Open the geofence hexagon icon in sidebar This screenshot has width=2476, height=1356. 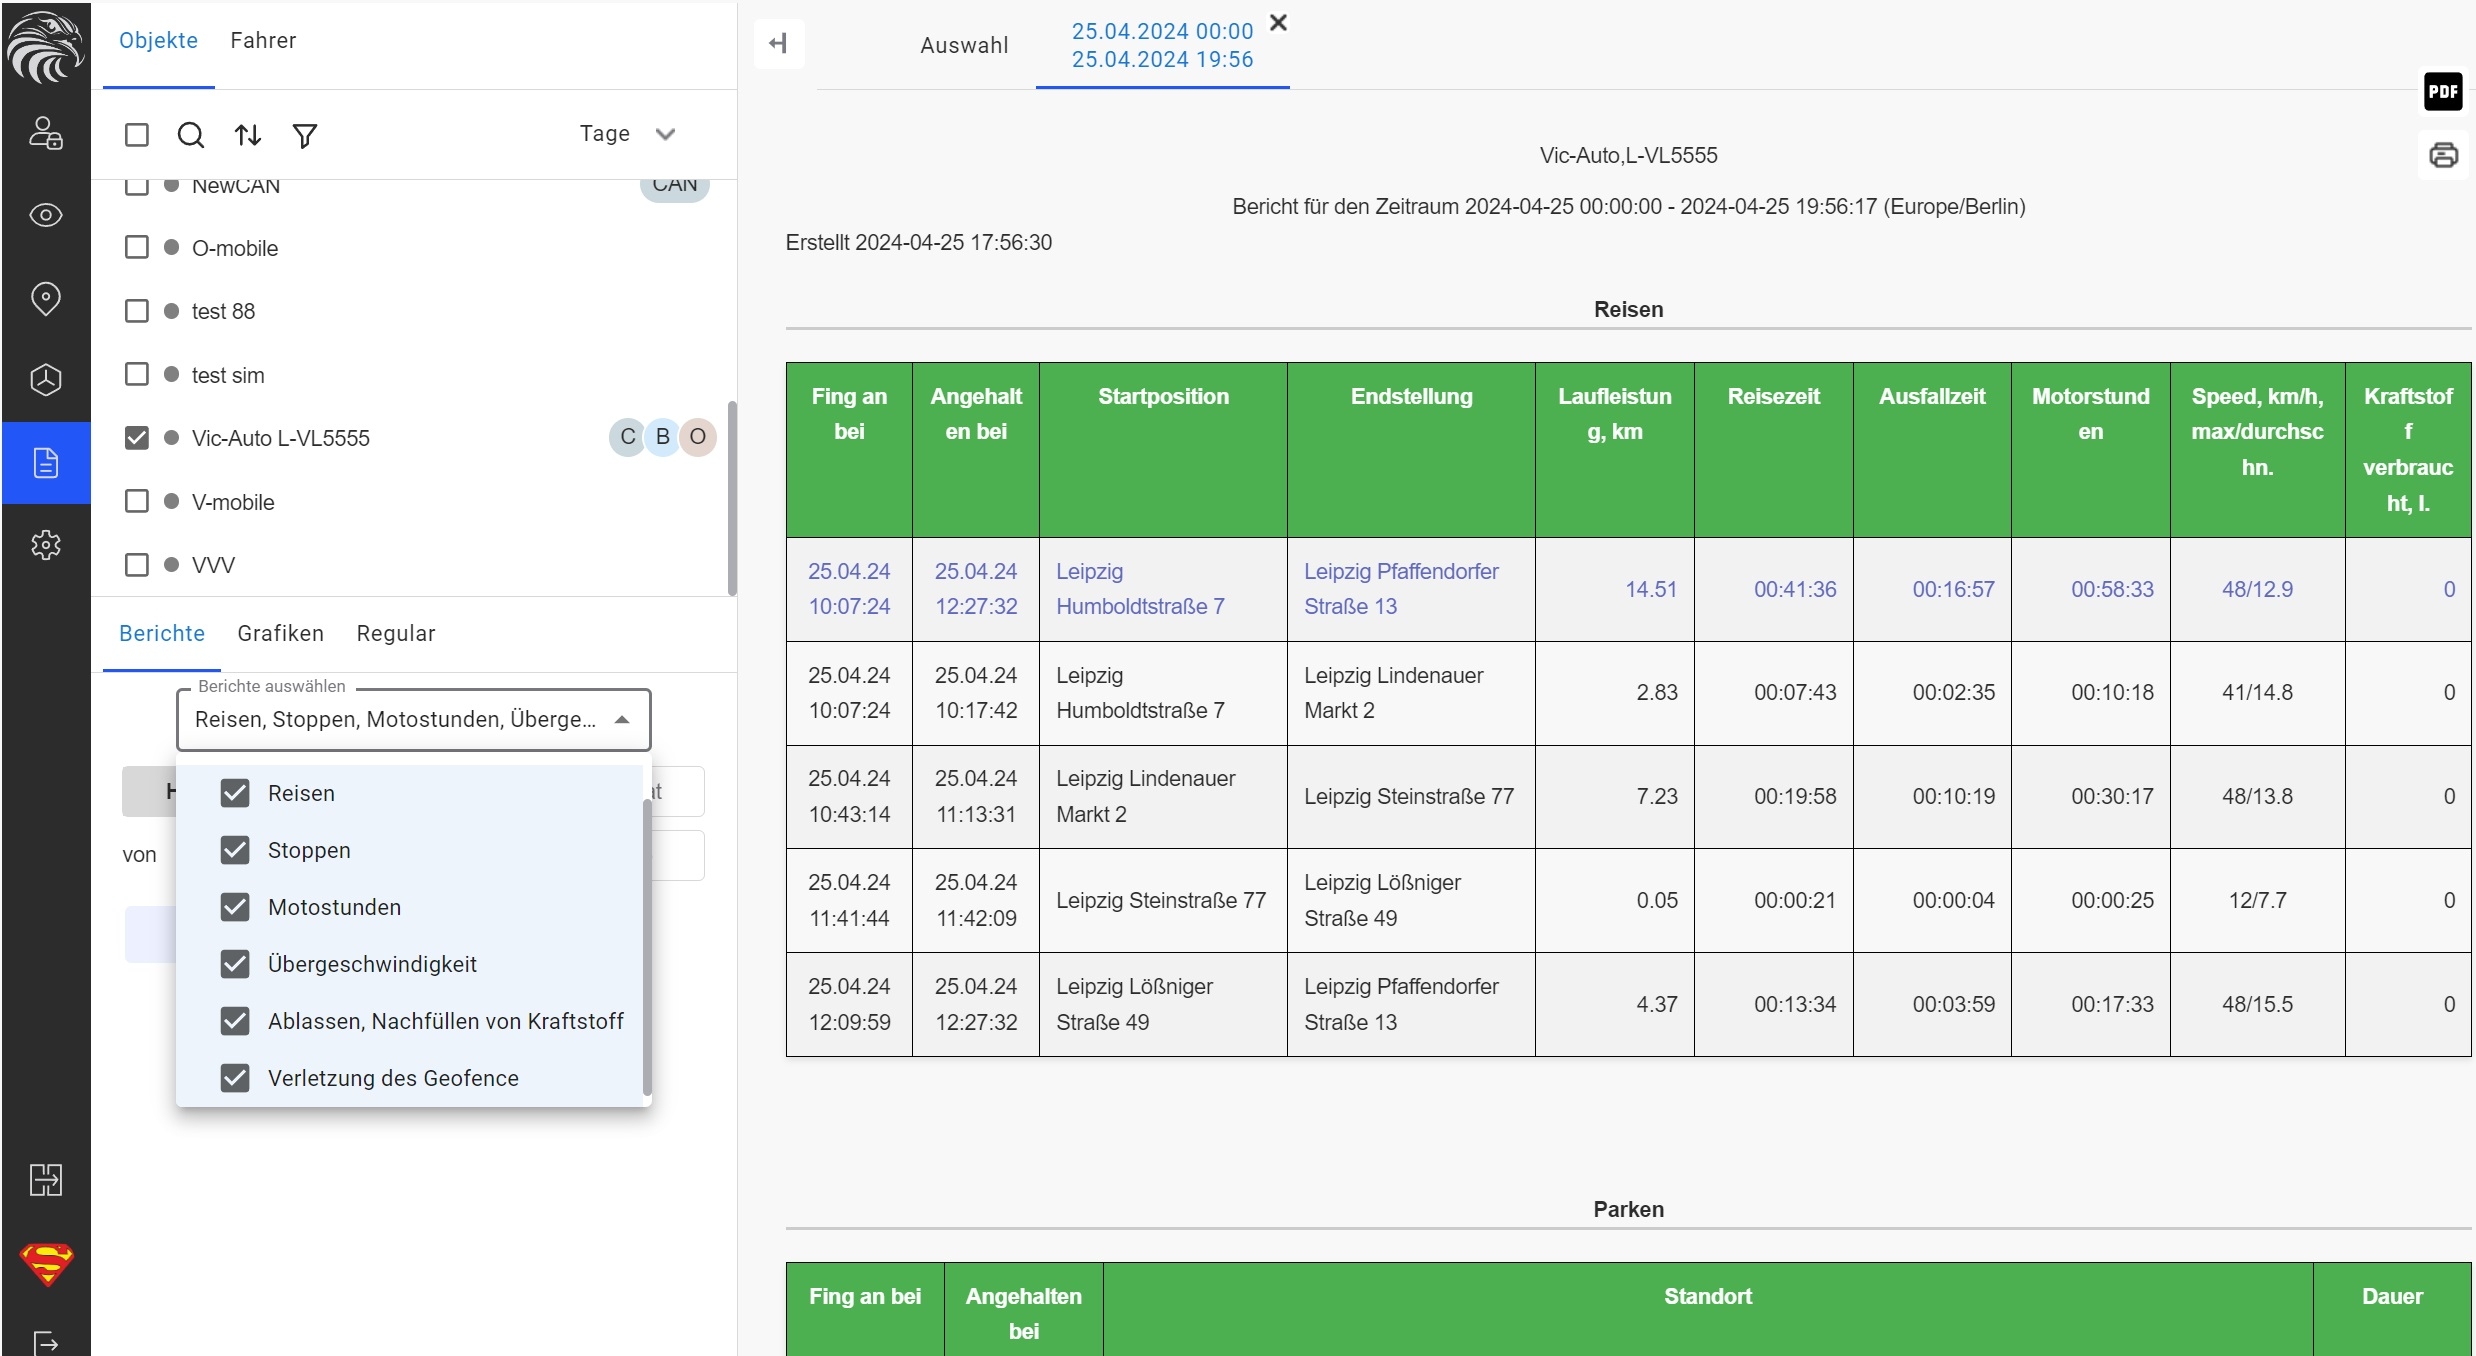[46, 380]
